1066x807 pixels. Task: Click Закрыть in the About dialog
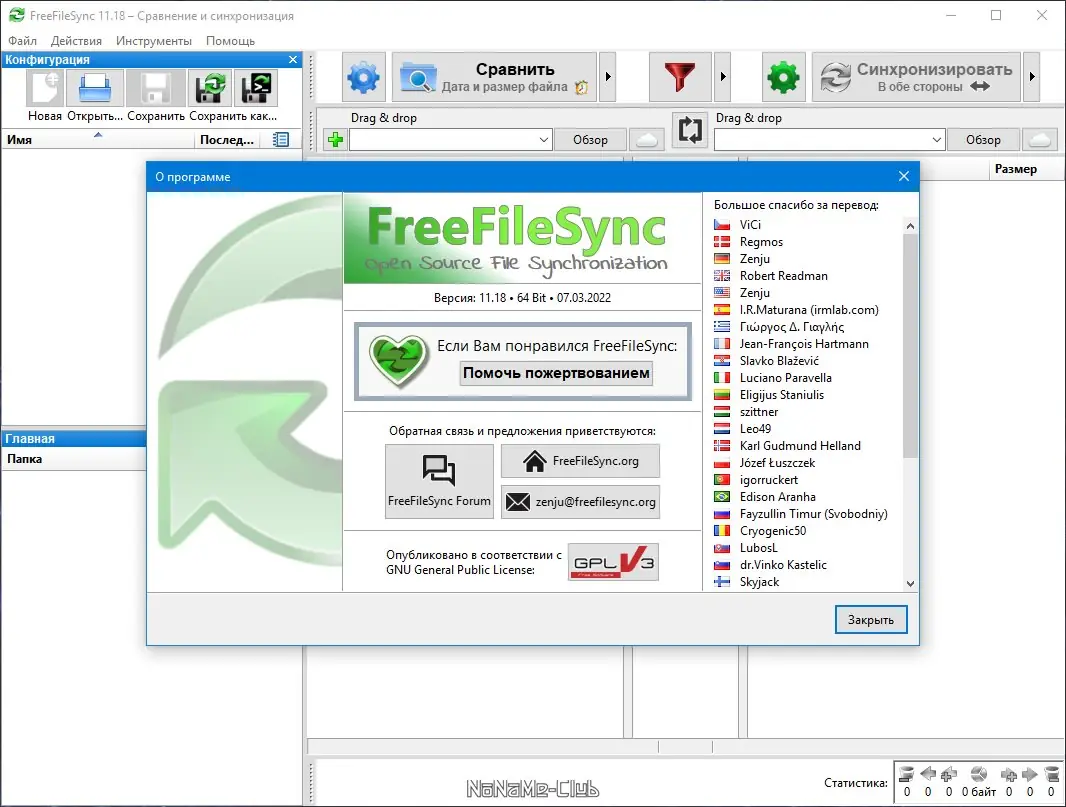tap(871, 620)
